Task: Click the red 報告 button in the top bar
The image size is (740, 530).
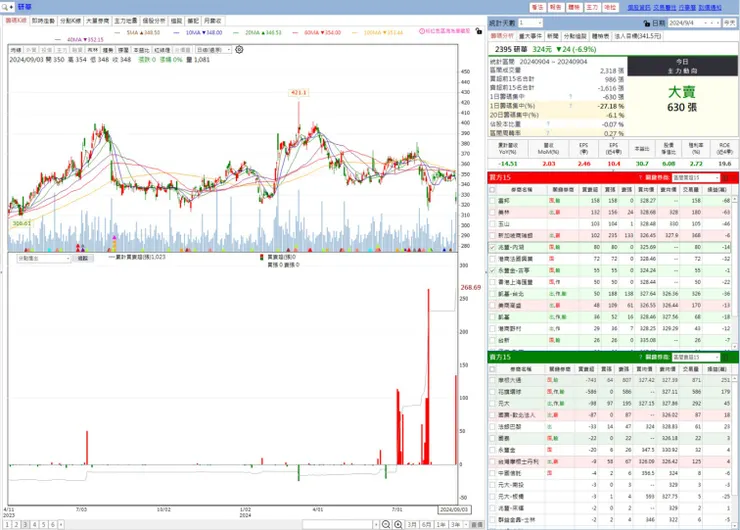Action: pos(555,7)
